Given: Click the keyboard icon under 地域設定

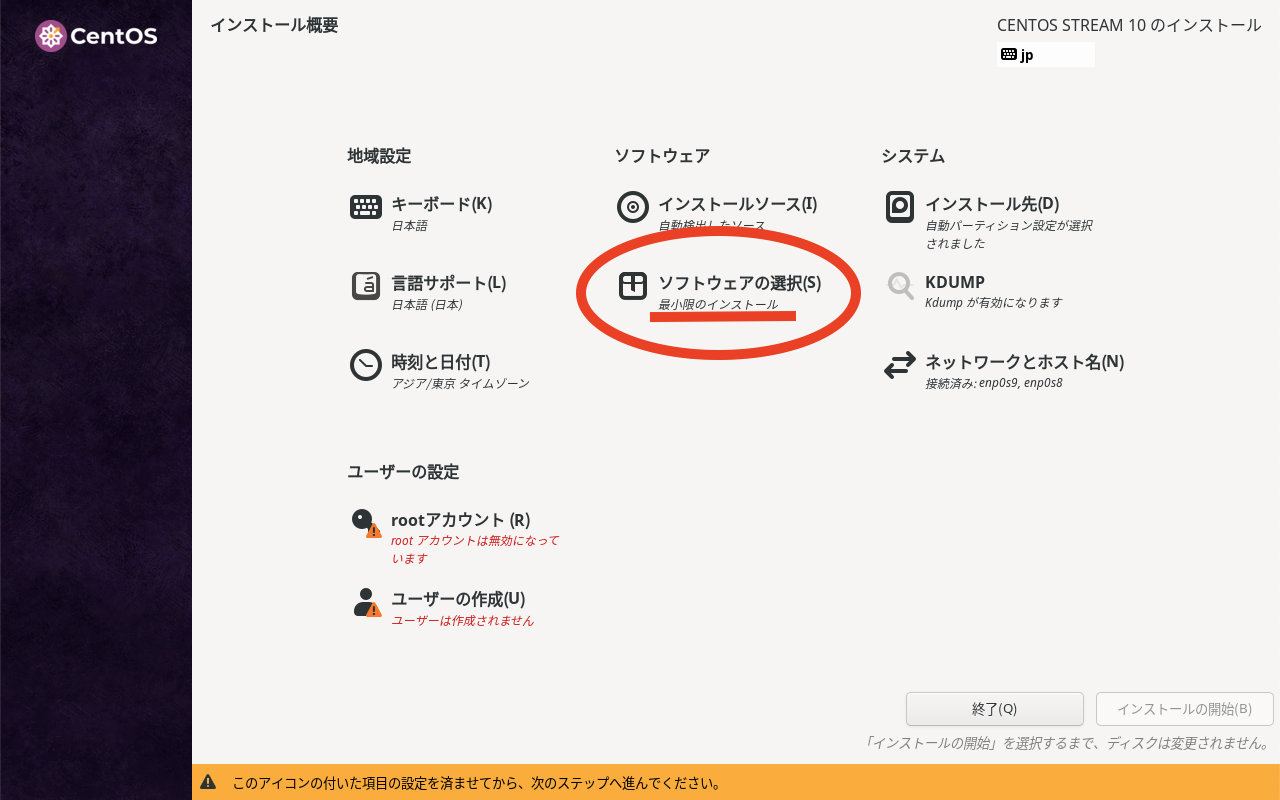Looking at the screenshot, I should [x=366, y=207].
